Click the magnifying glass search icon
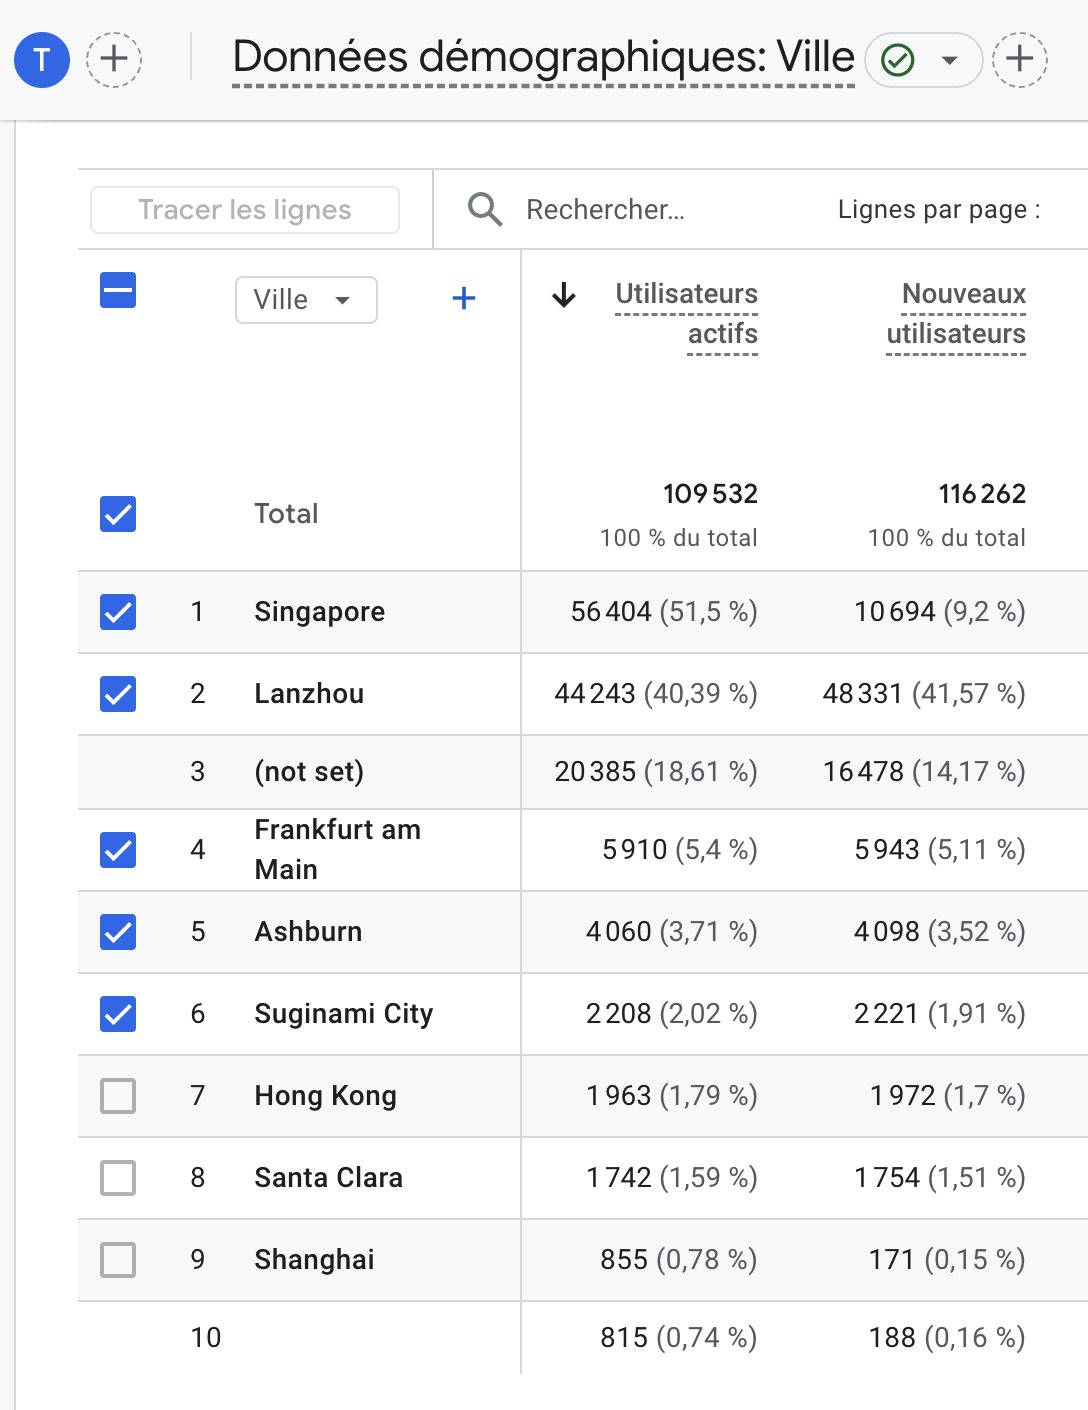1088x1410 pixels. click(x=485, y=210)
